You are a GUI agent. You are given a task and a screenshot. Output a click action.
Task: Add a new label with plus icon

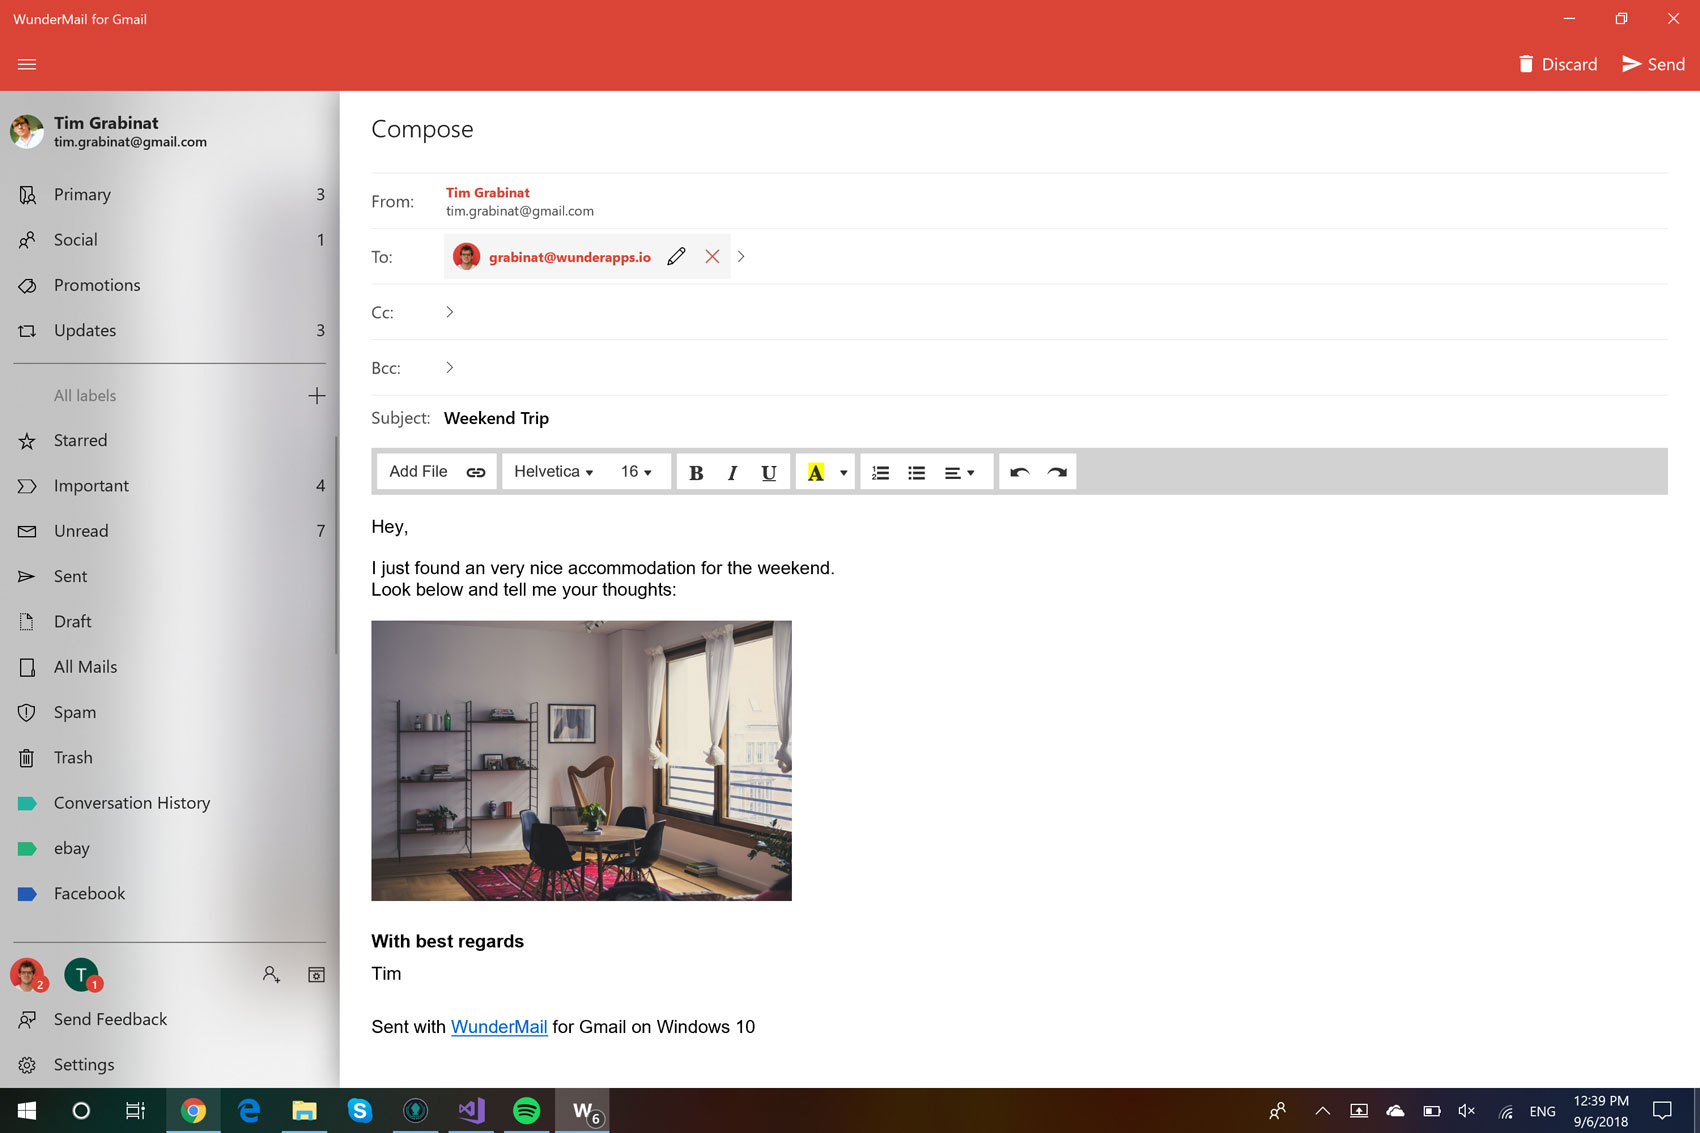(x=316, y=396)
